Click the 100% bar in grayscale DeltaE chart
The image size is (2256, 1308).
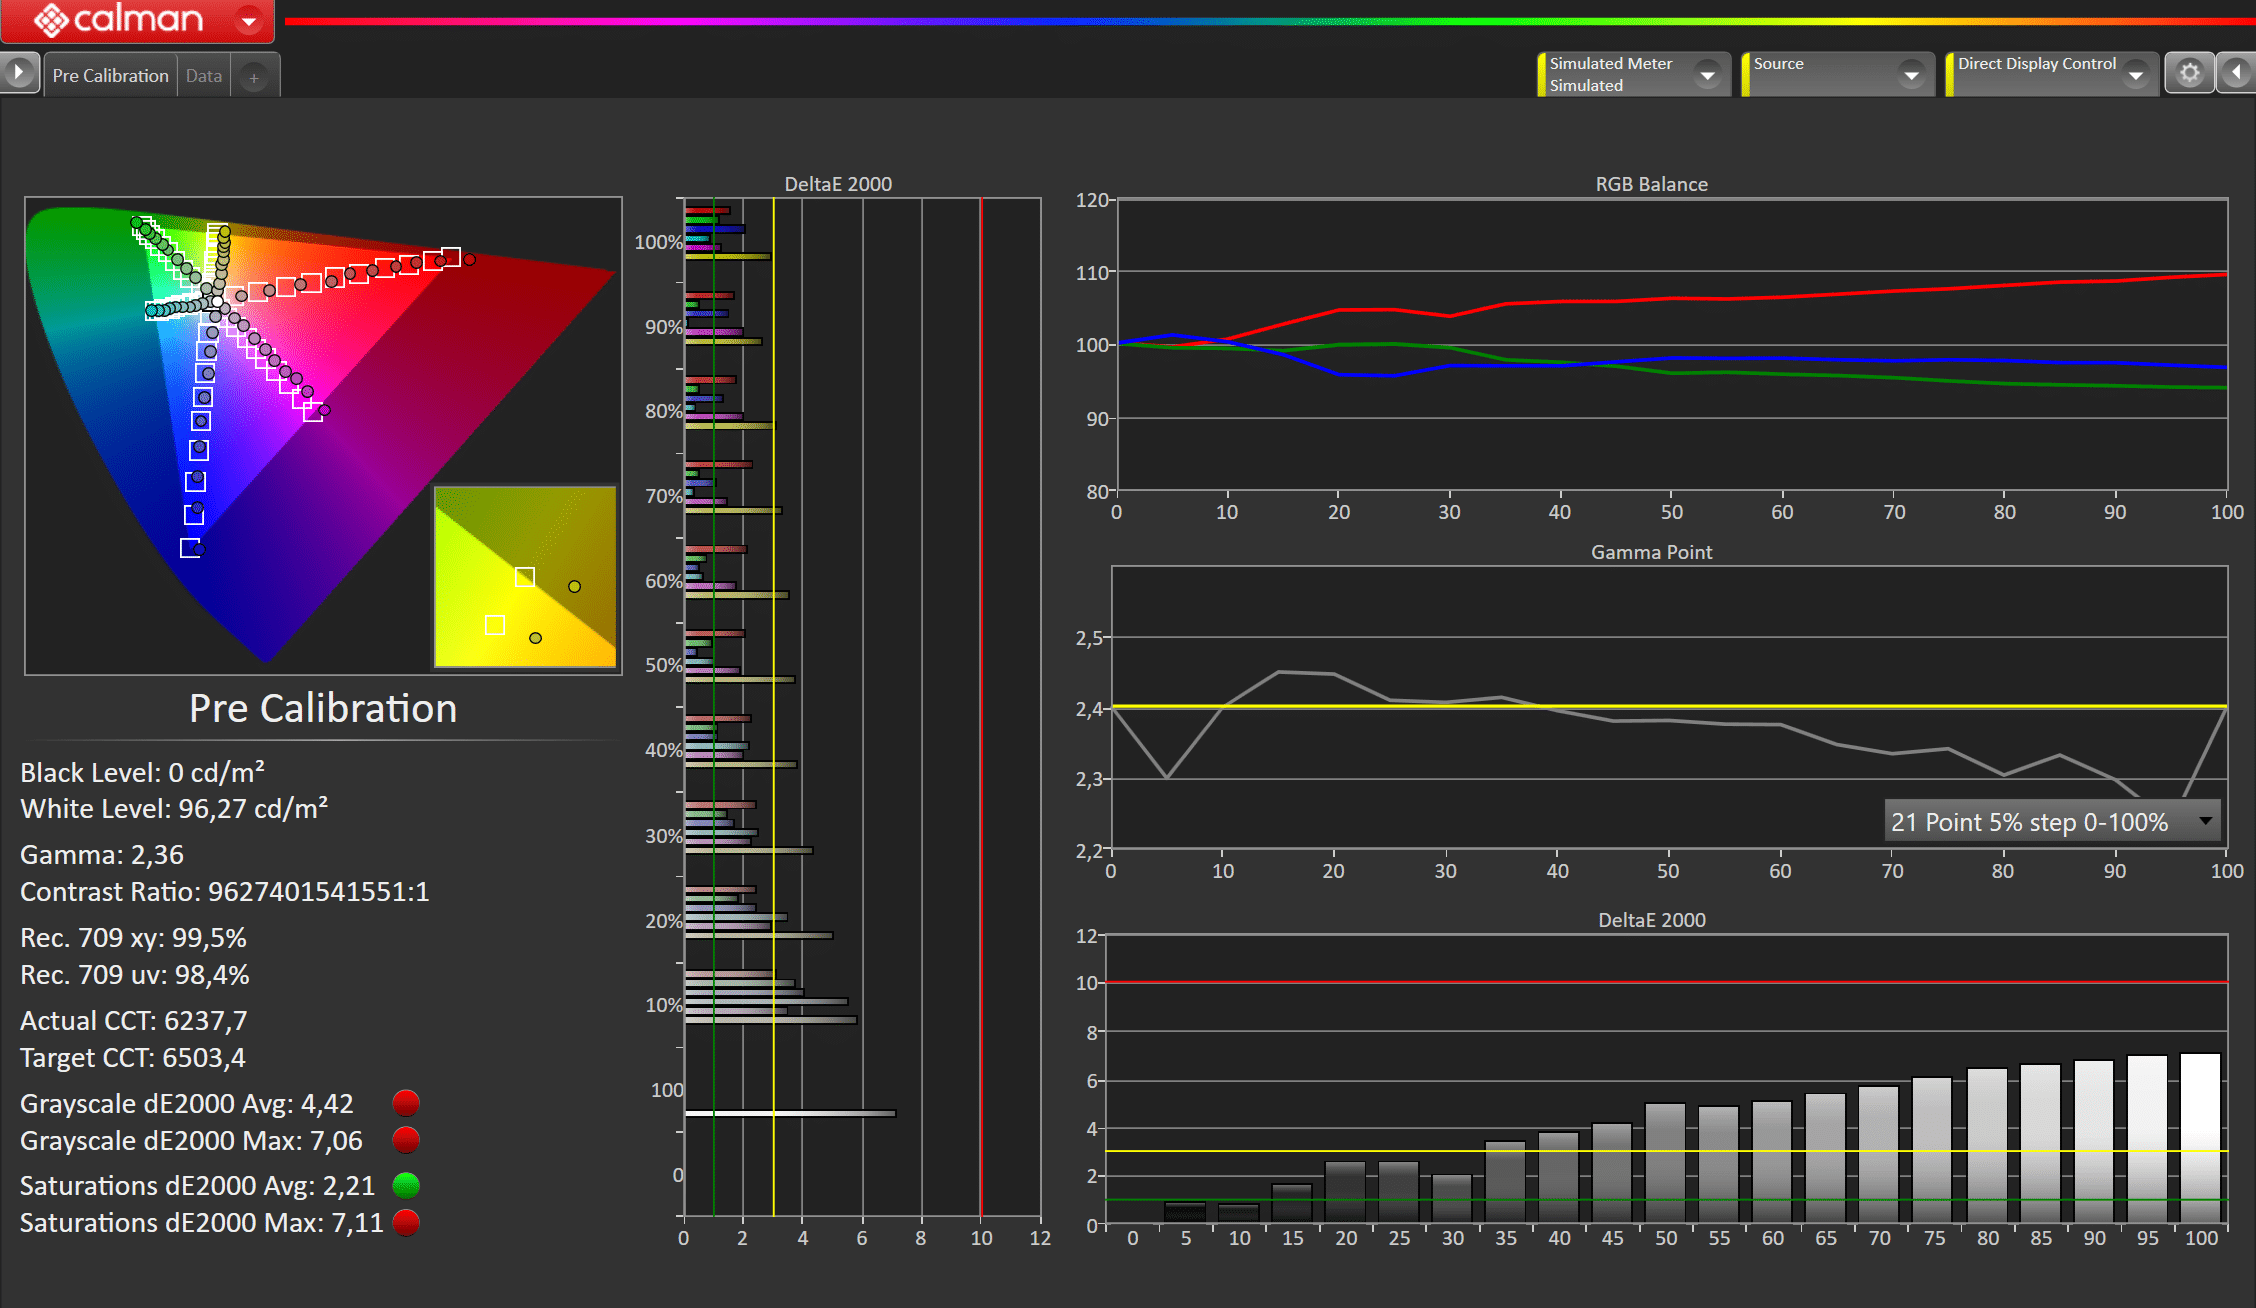click(2200, 1137)
